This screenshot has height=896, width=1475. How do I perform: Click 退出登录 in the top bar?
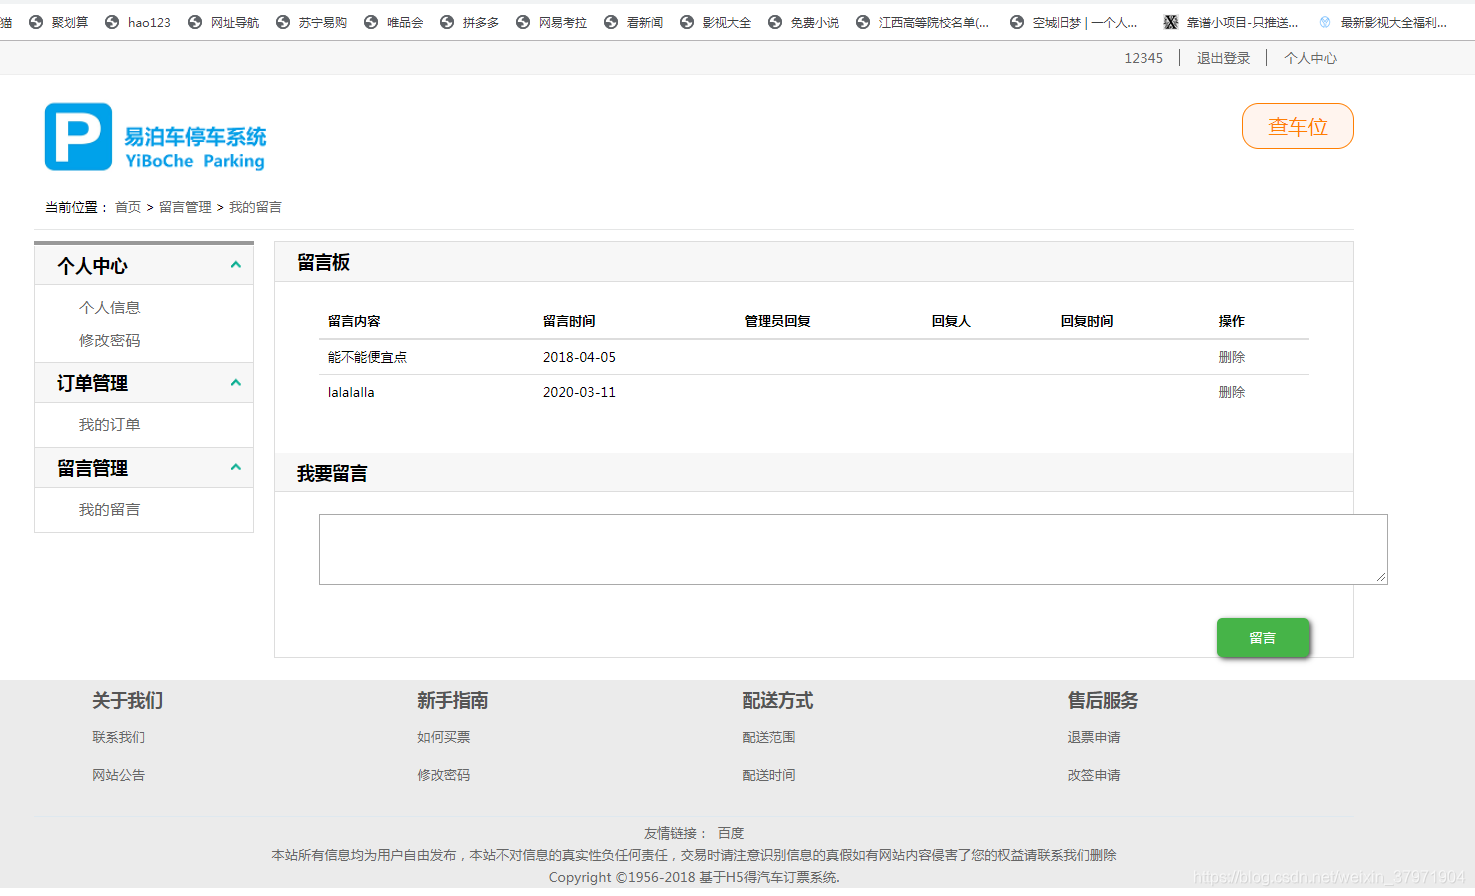(1224, 58)
